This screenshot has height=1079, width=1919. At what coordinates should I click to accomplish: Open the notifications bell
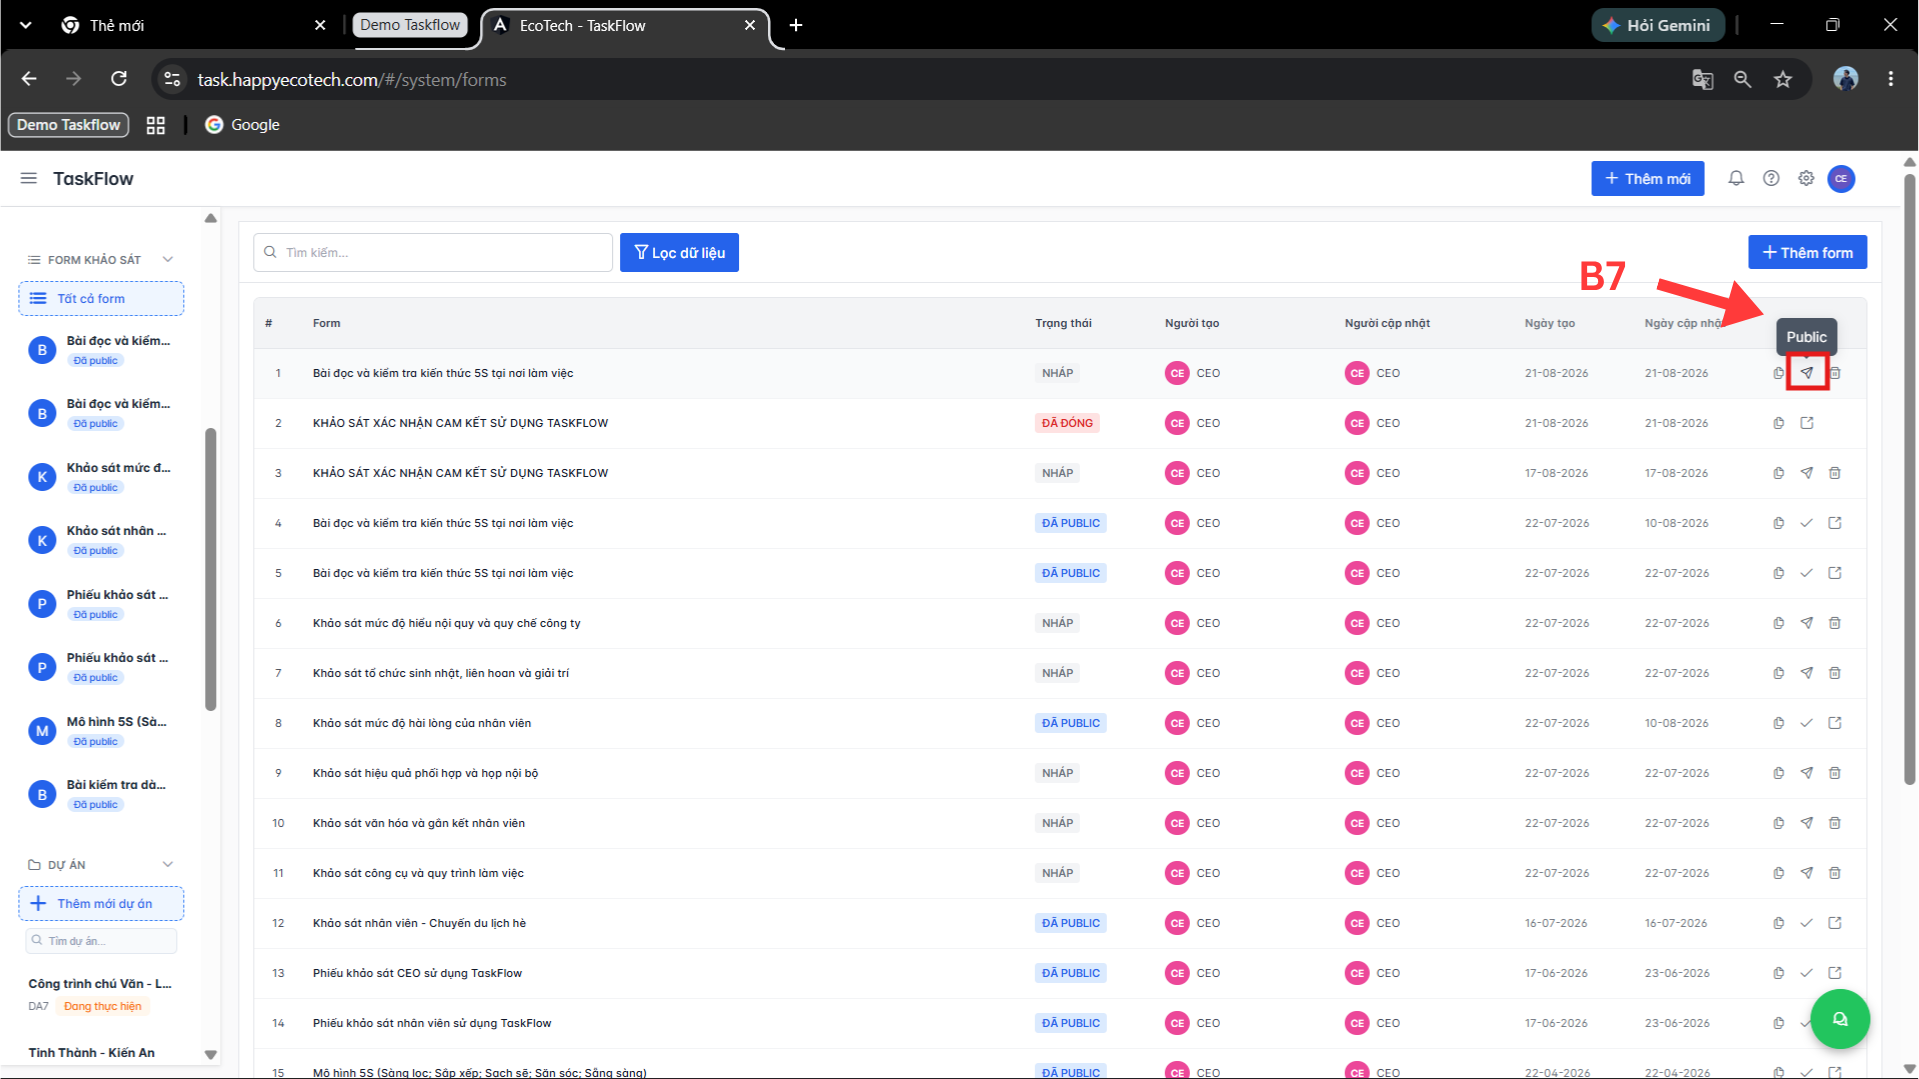(x=1736, y=178)
